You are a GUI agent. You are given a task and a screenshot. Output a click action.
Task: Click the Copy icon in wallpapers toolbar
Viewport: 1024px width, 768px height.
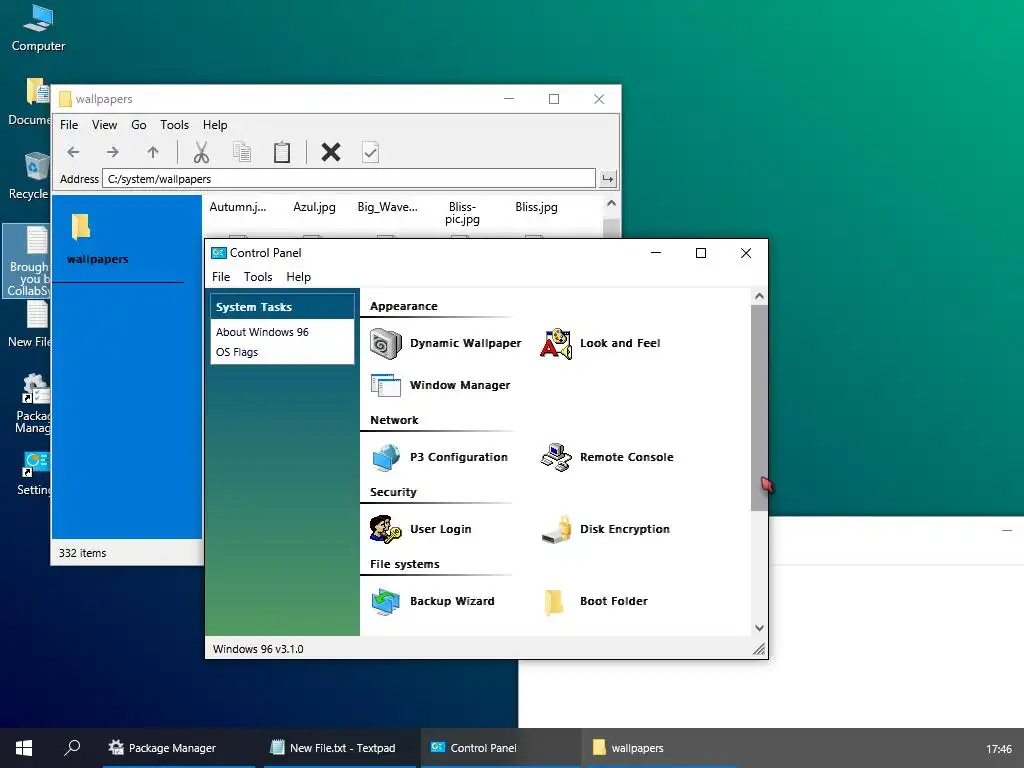242,152
